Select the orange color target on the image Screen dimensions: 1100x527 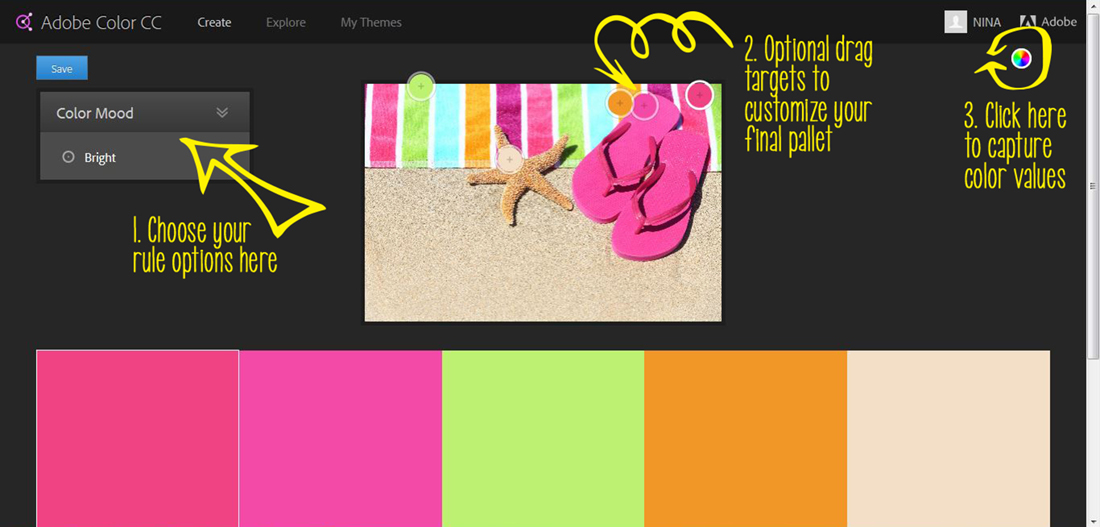619,103
